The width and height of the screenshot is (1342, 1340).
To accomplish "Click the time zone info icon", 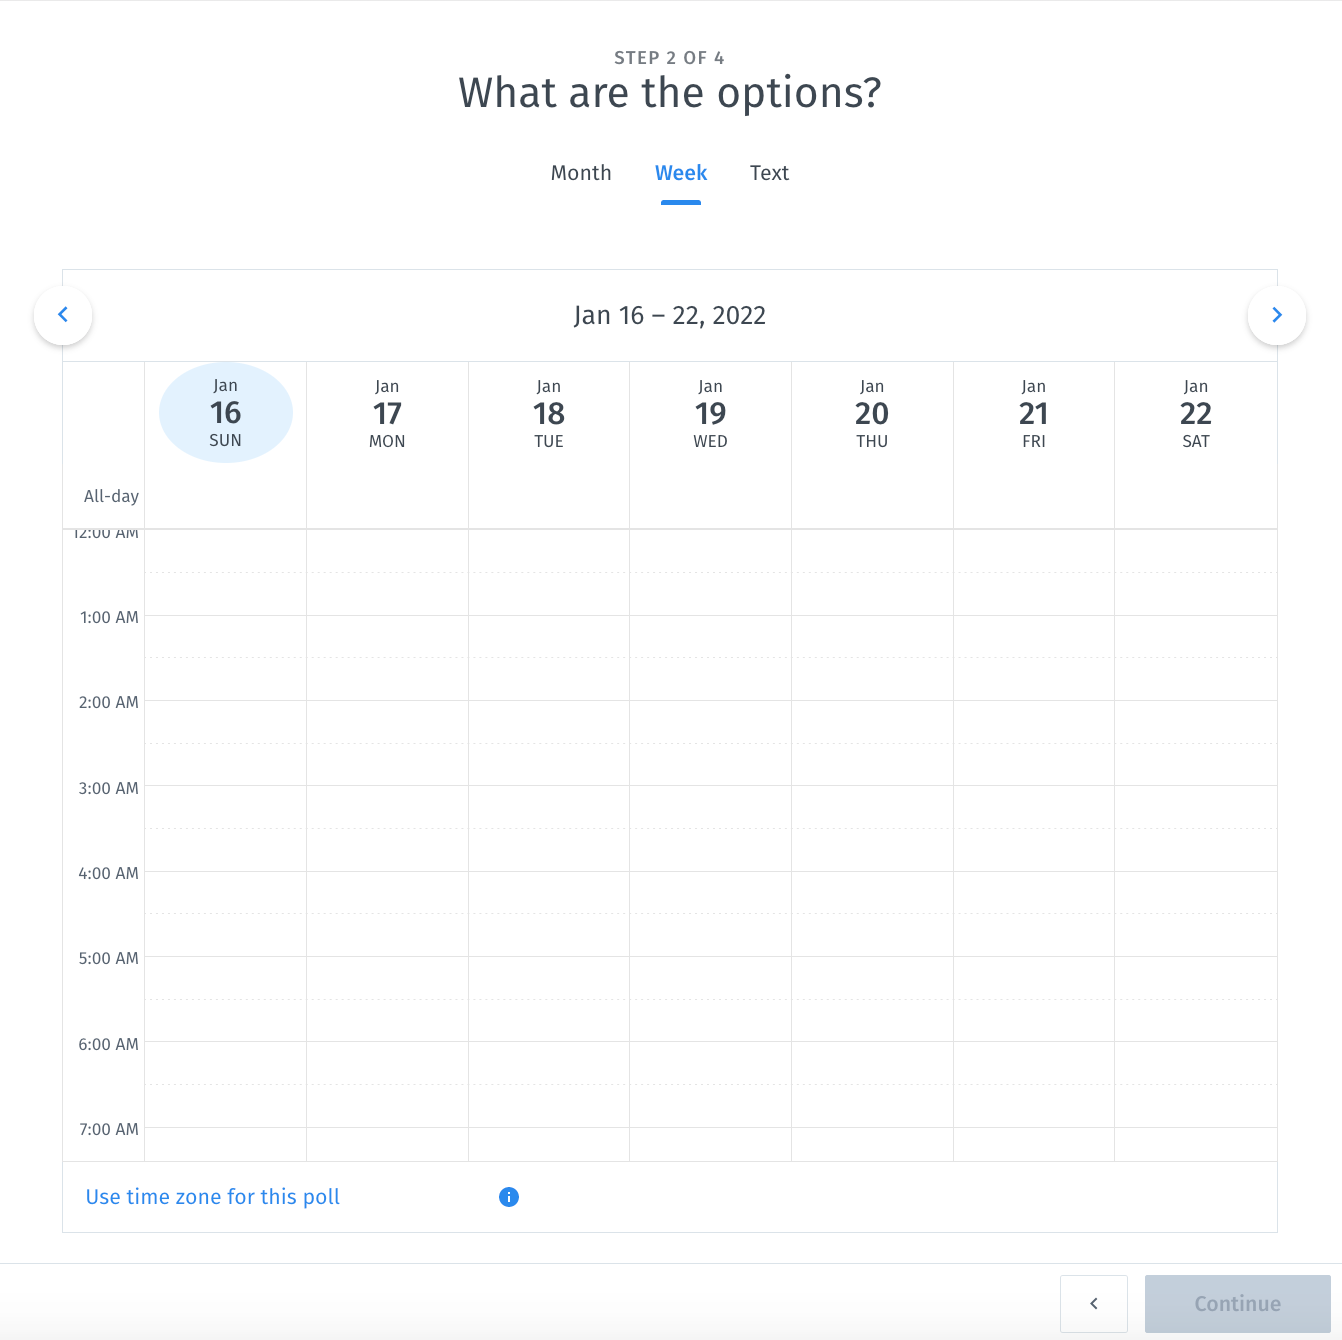I will click(x=509, y=1197).
